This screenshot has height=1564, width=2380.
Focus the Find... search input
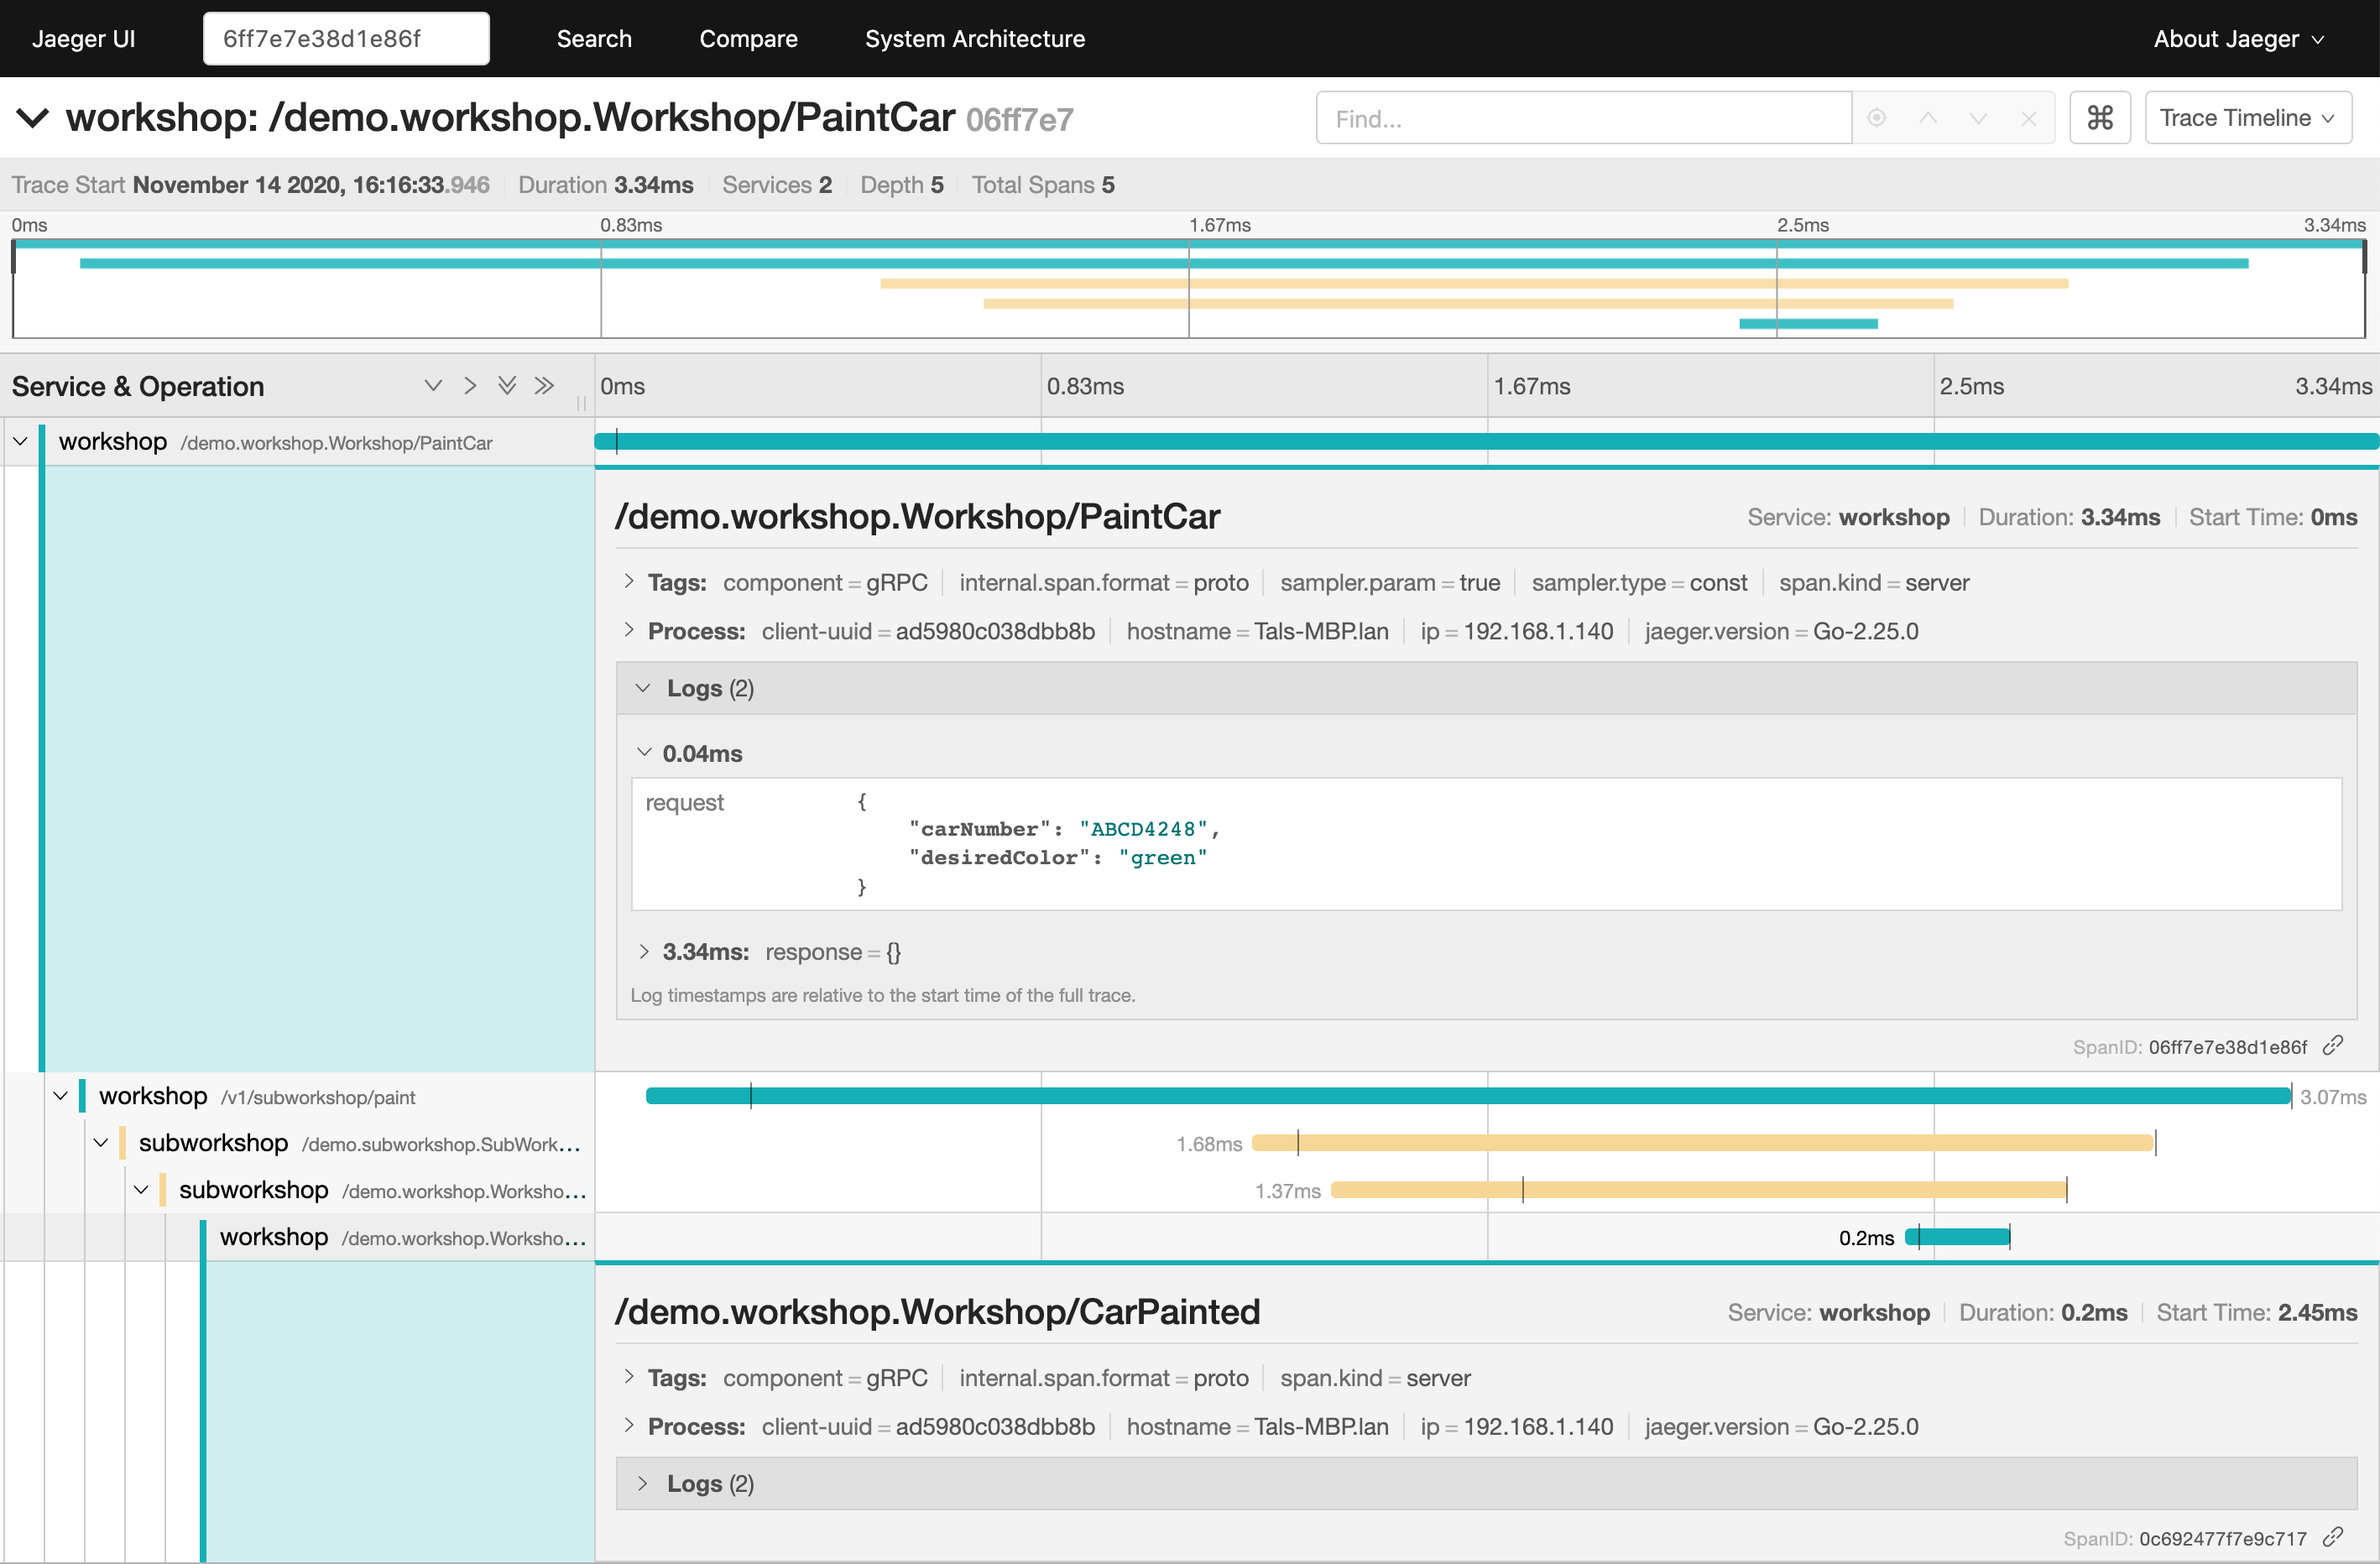(1584, 118)
